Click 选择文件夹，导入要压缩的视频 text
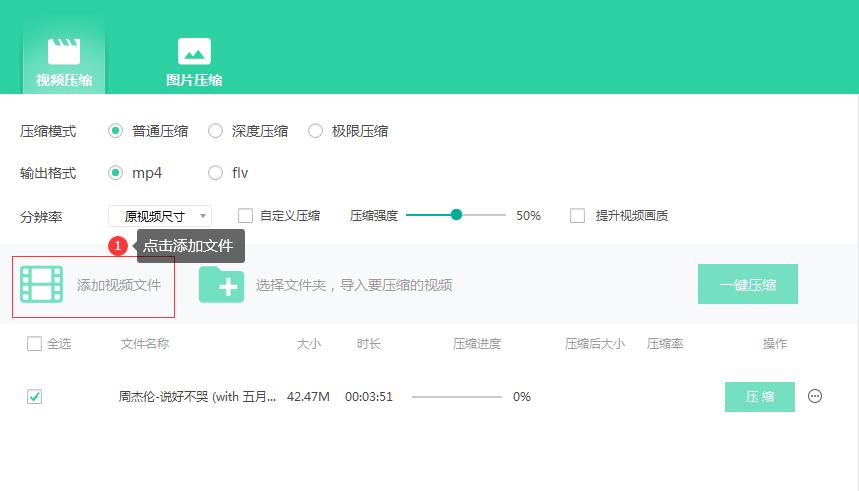 (x=354, y=285)
